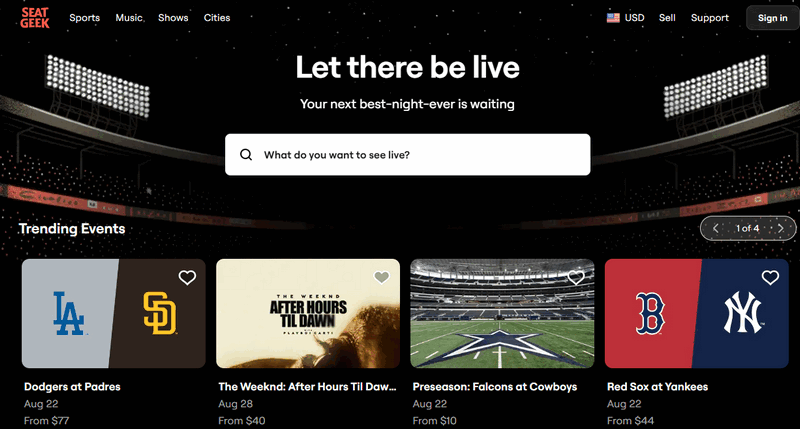Favorite the Dodgers at Padres event

click(187, 277)
